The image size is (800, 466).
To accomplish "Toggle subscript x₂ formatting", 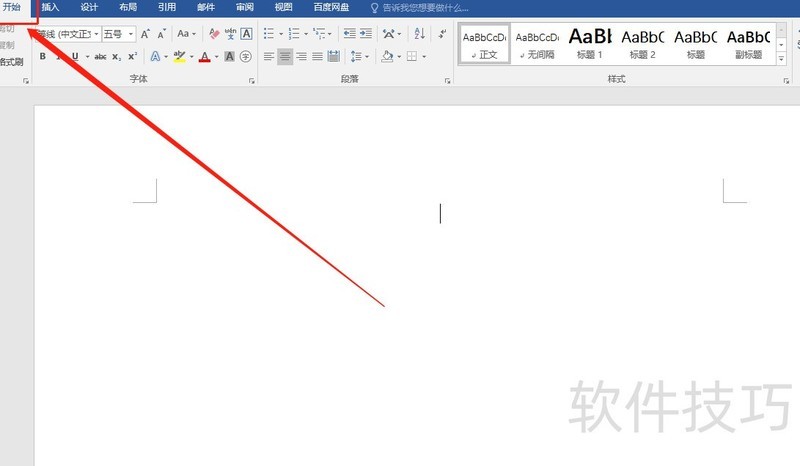I will pyautogui.click(x=117, y=56).
